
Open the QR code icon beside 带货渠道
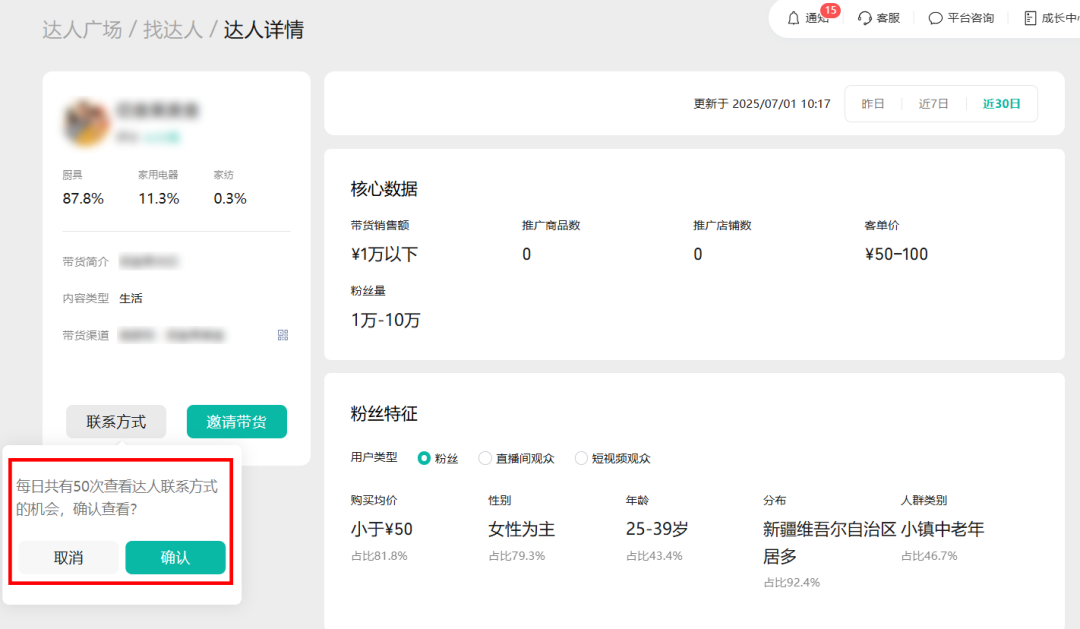tap(283, 335)
